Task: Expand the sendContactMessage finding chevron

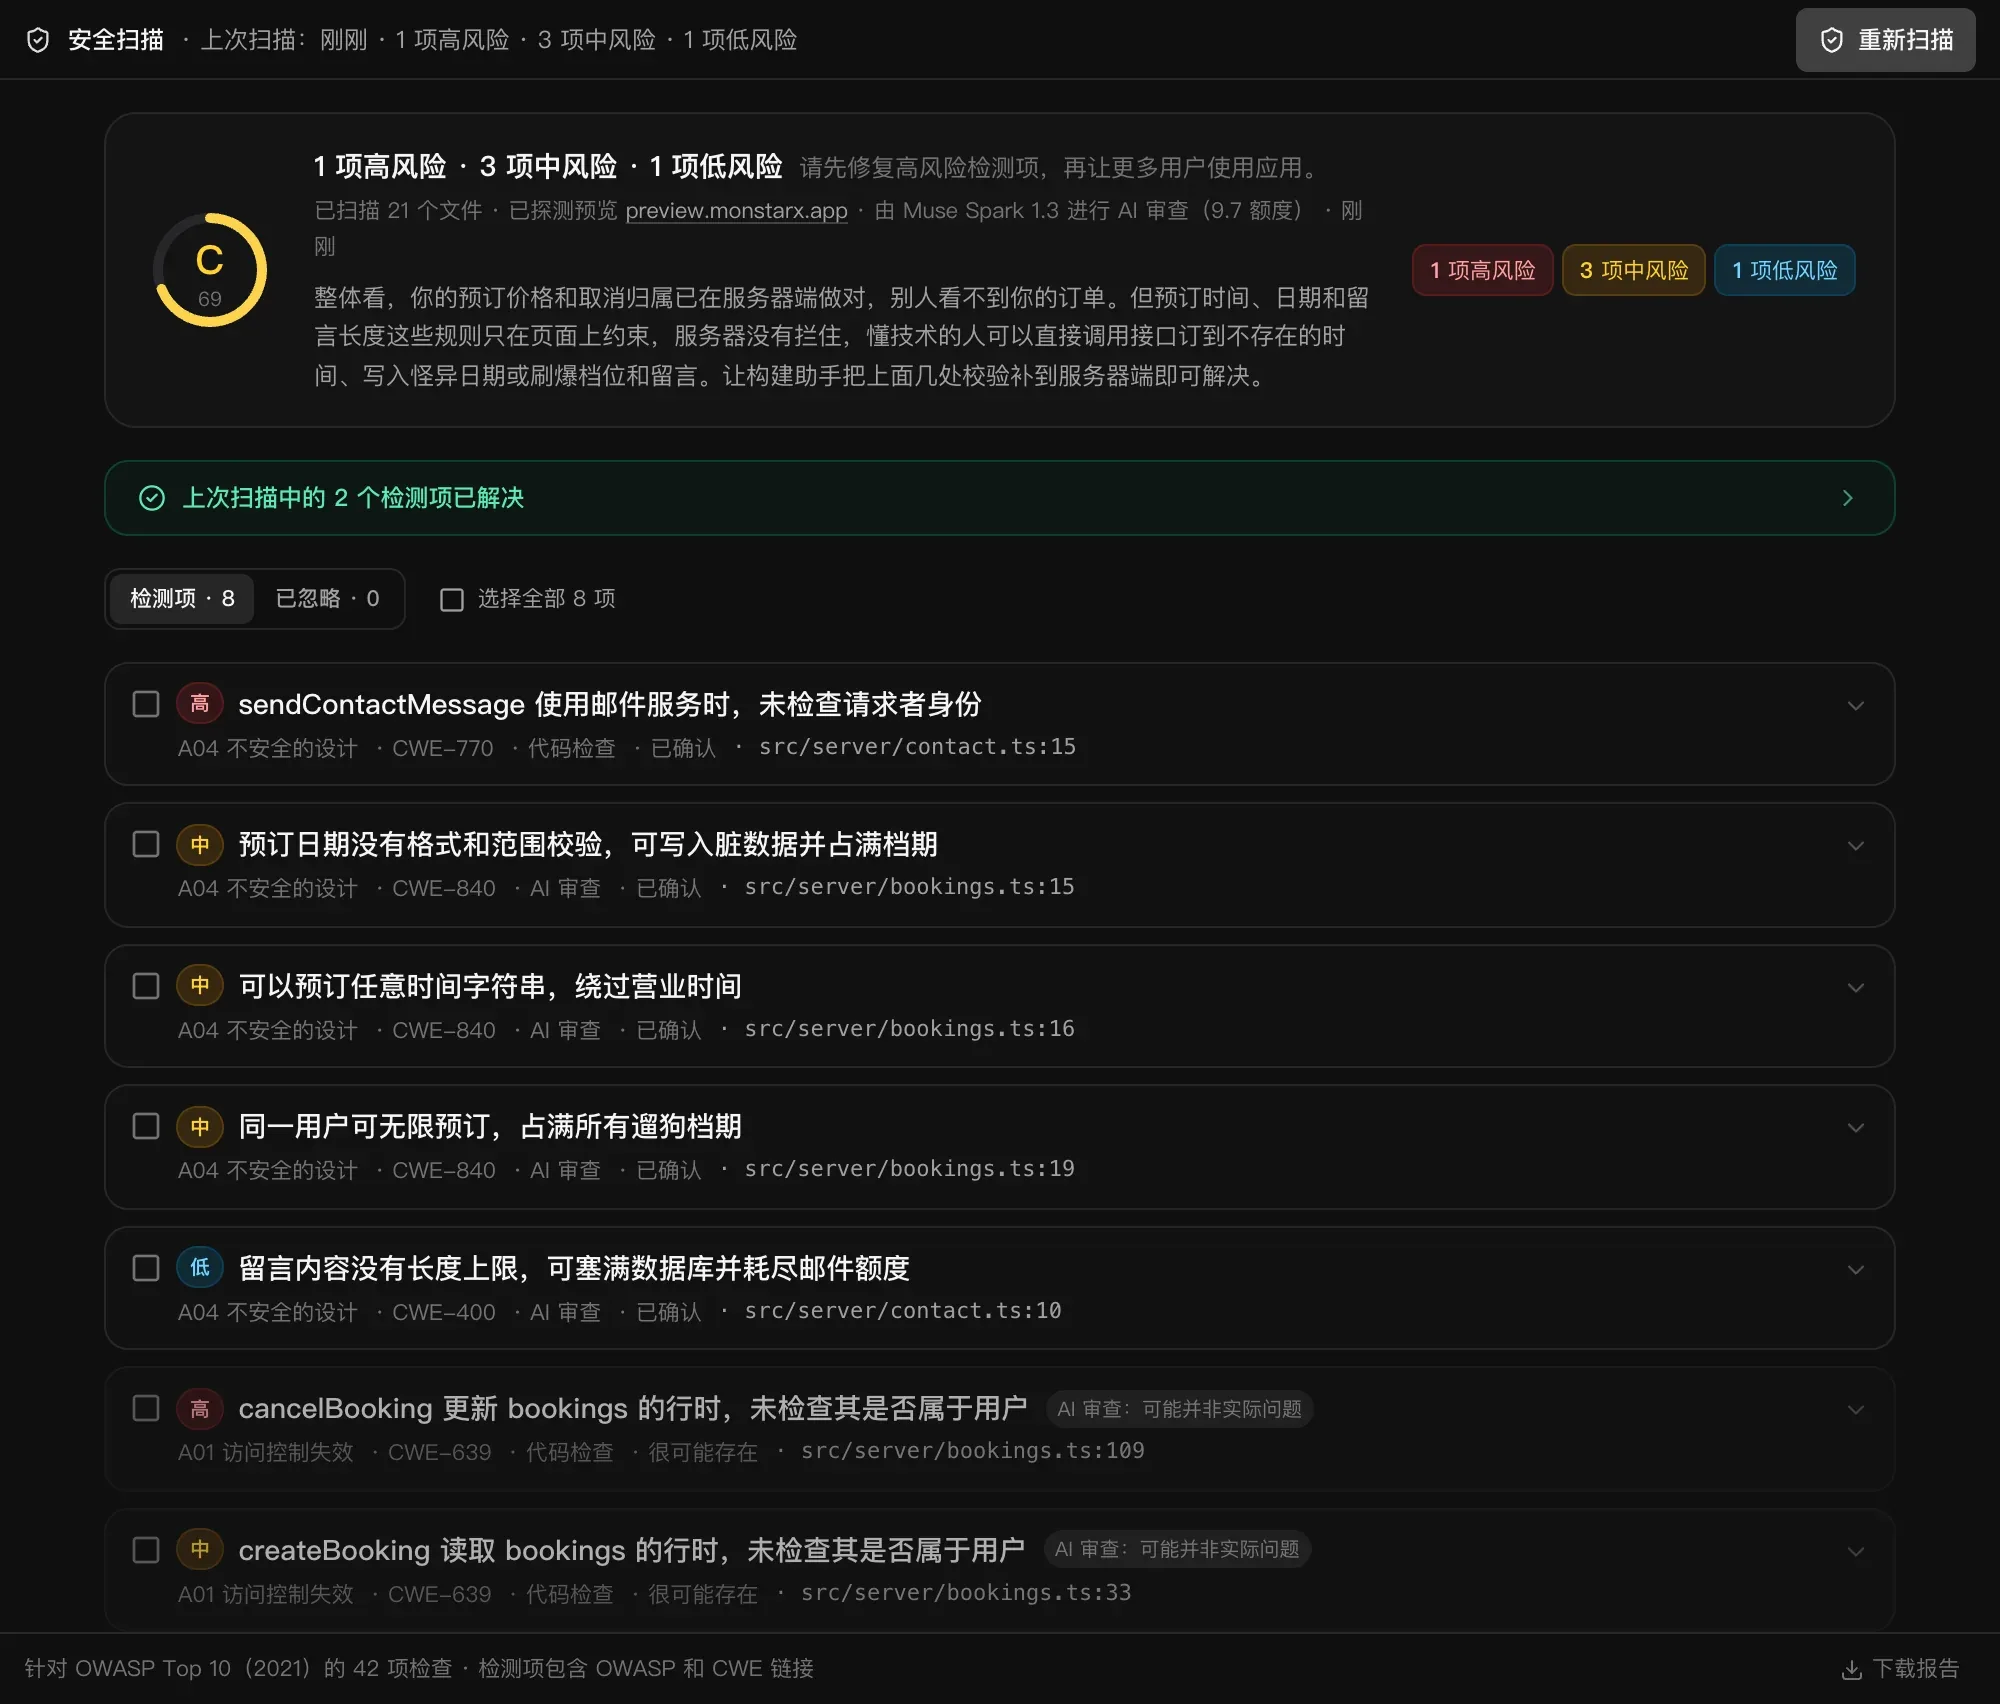Action: [1856, 706]
